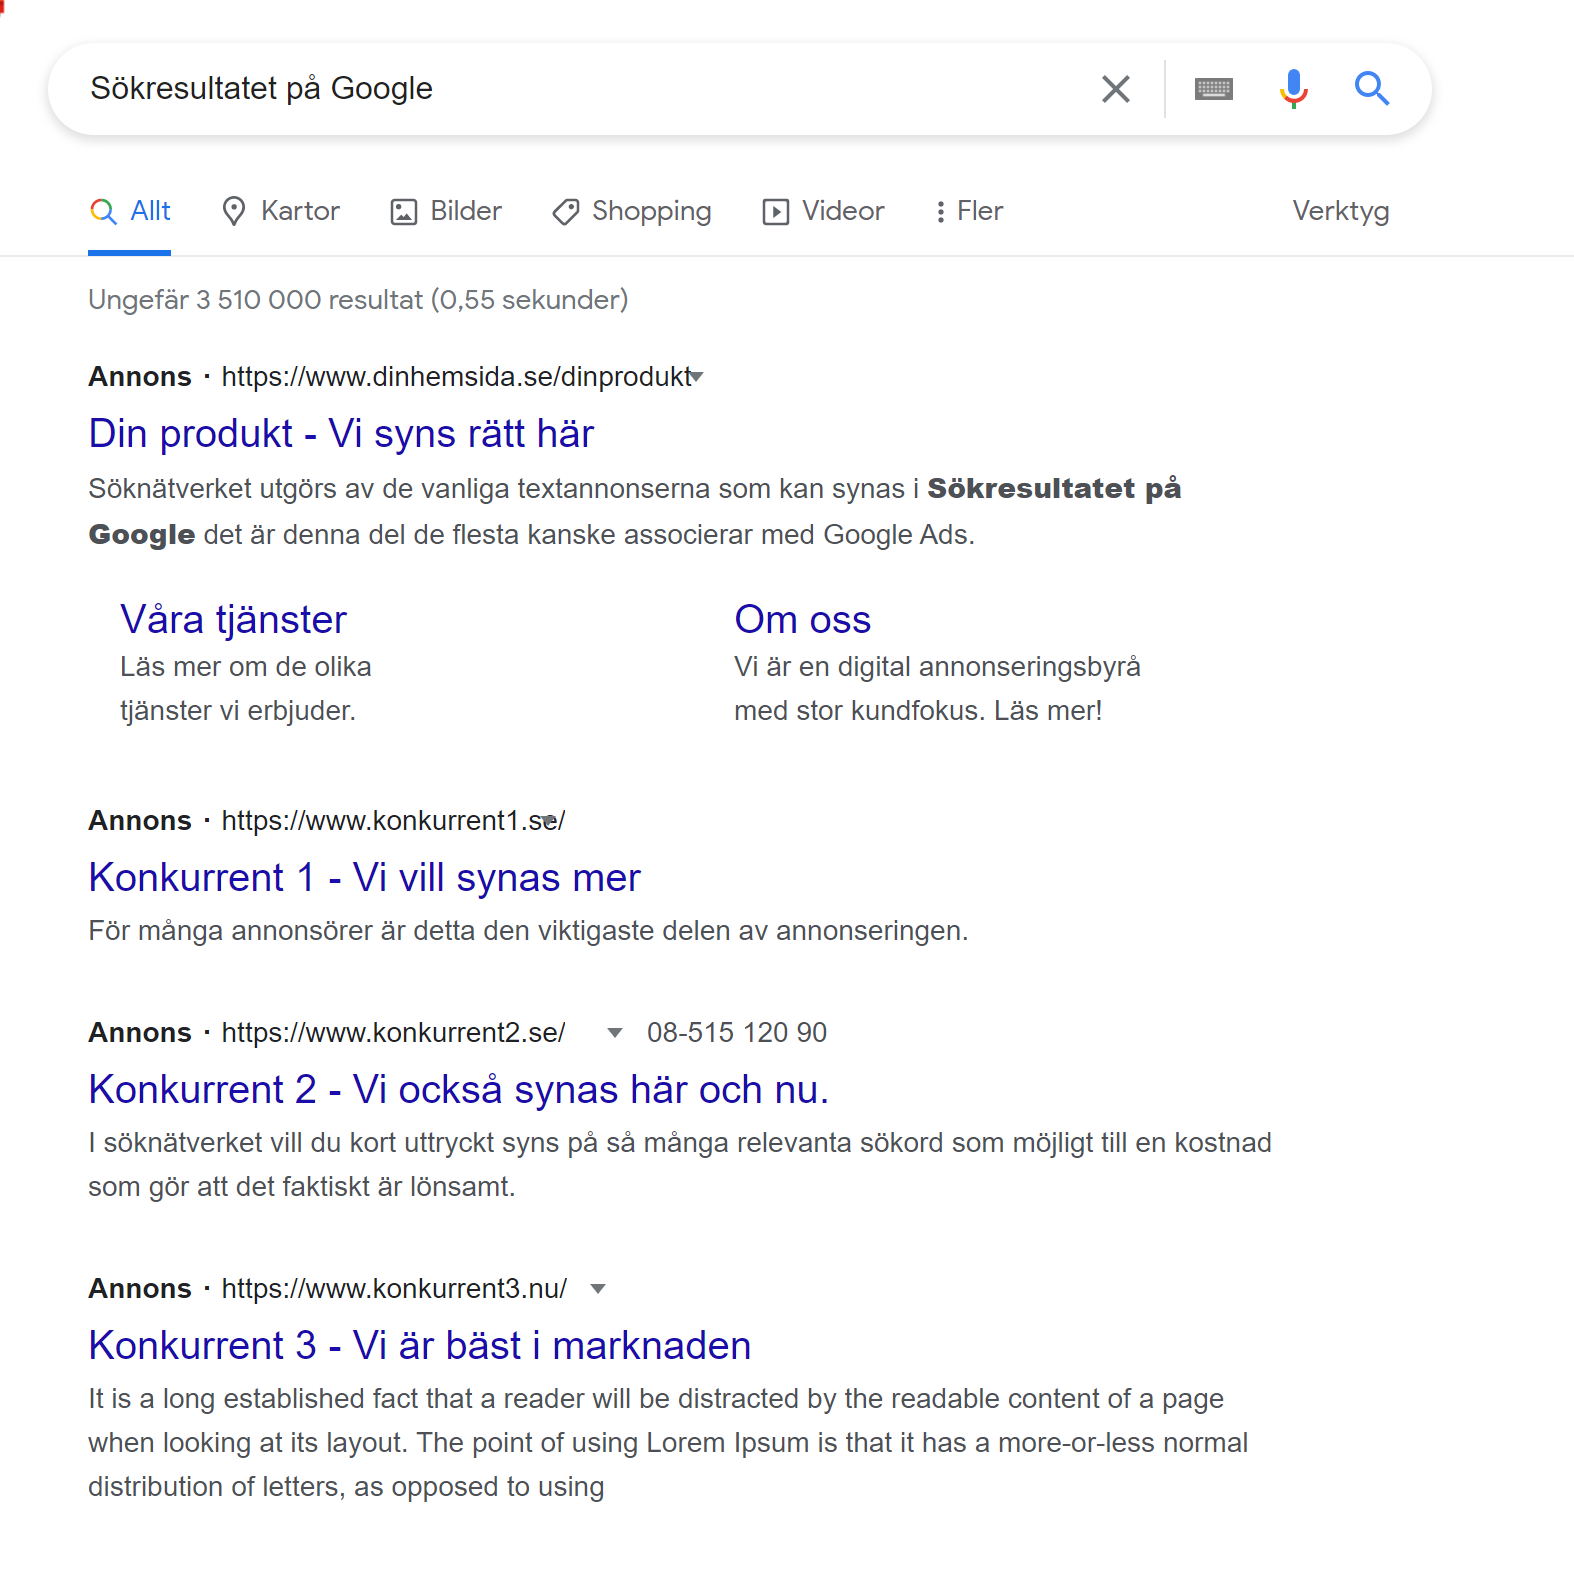Click the https://www.konkurrent3.nu/ URL text
Screen dimensions: 1574x1589
[394, 1289]
